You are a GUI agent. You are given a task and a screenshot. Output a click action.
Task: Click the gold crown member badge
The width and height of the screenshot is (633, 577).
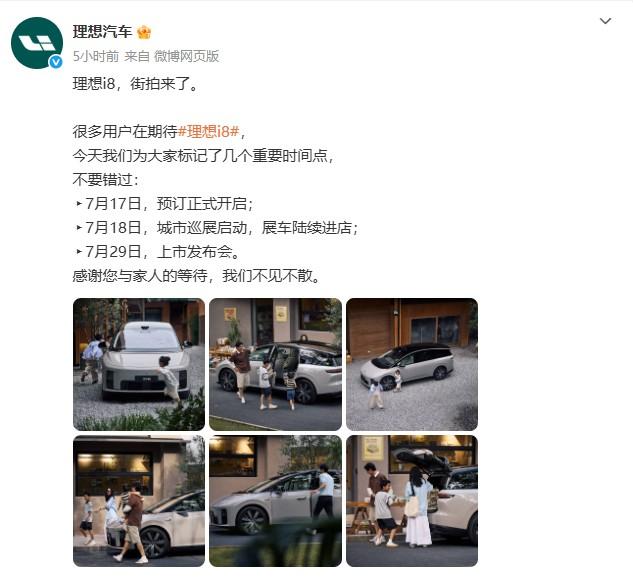(x=144, y=32)
